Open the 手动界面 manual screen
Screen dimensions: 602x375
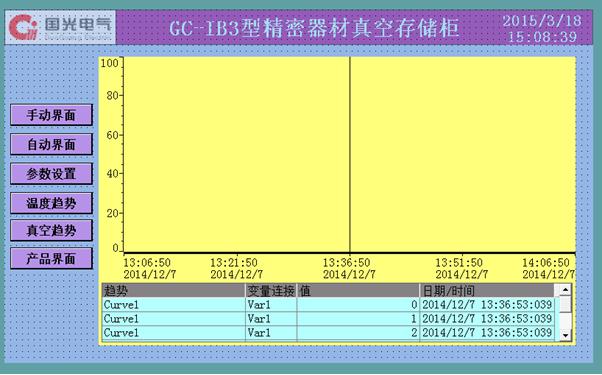[51, 115]
